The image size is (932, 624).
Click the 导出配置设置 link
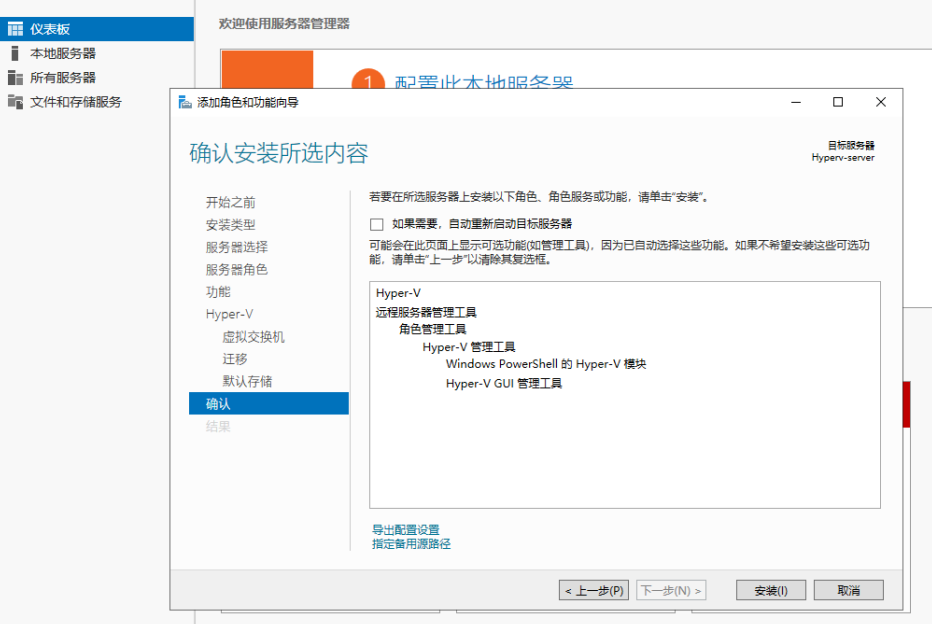(x=405, y=530)
